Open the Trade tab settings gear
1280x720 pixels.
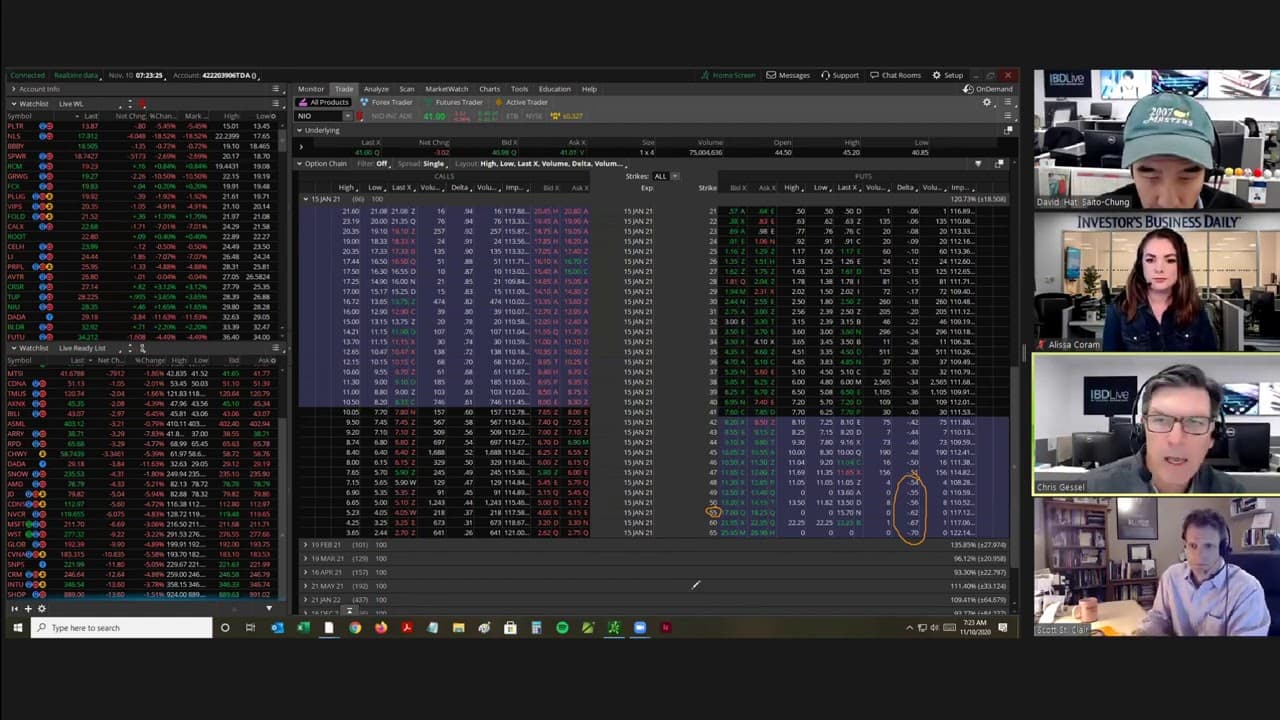point(987,102)
